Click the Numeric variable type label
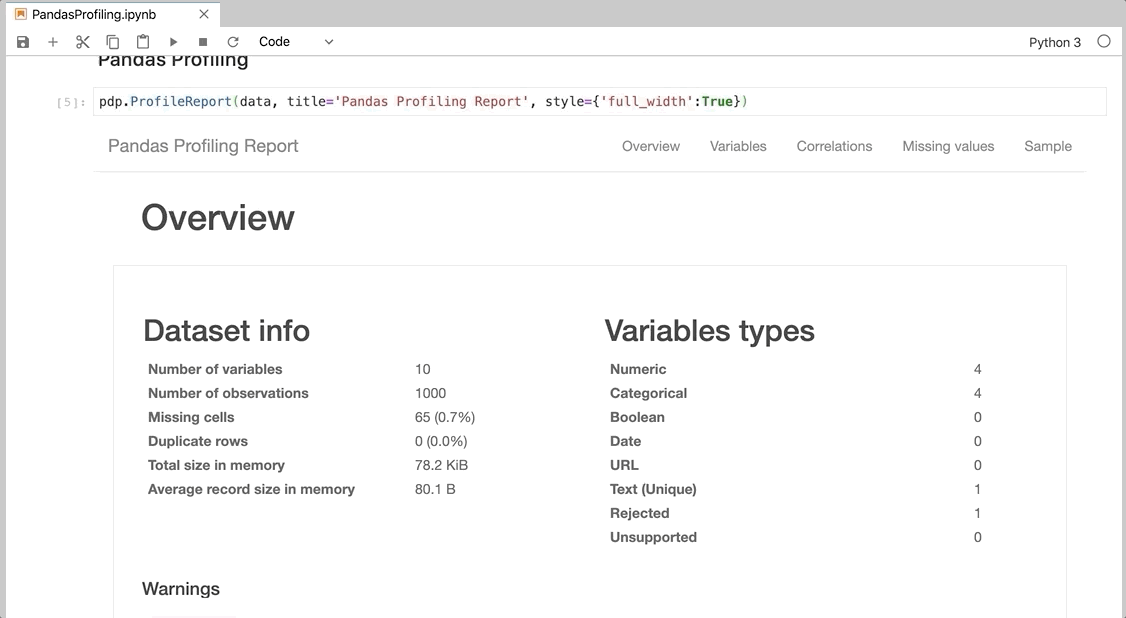Image resolution: width=1126 pixels, height=618 pixels. point(638,369)
